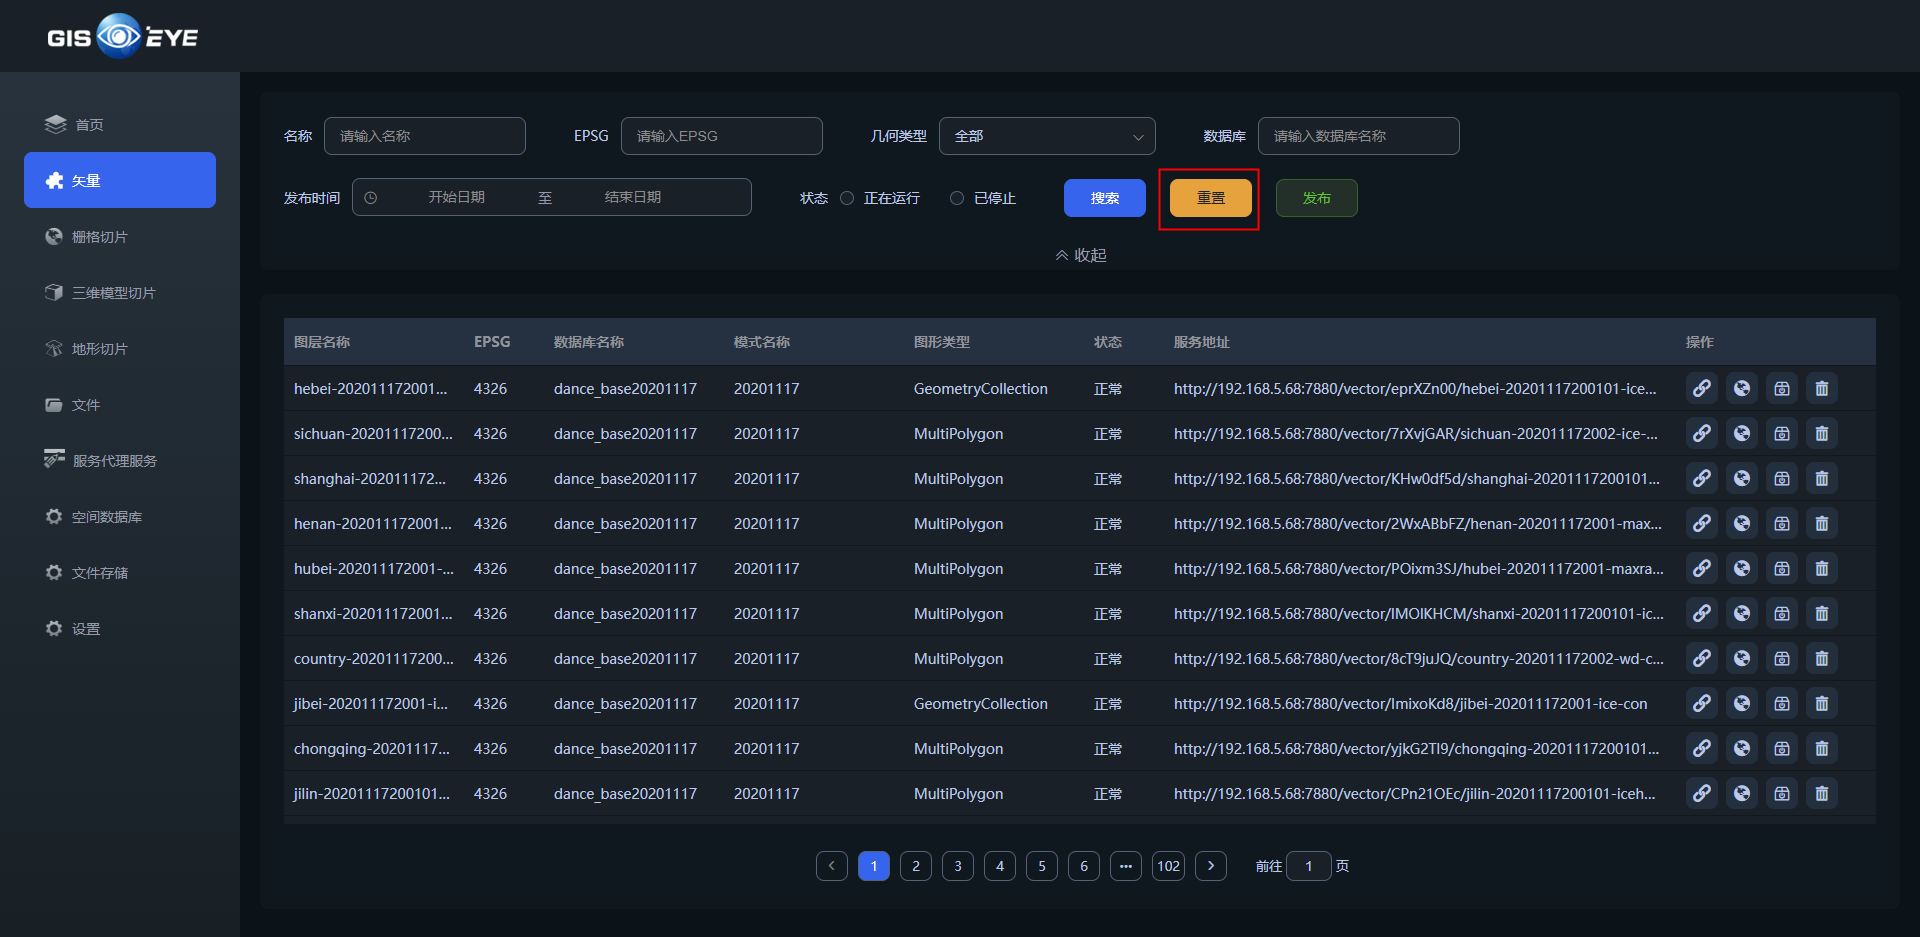
Task: Open 三维模型切片 in the sidebar
Action: click(x=120, y=292)
